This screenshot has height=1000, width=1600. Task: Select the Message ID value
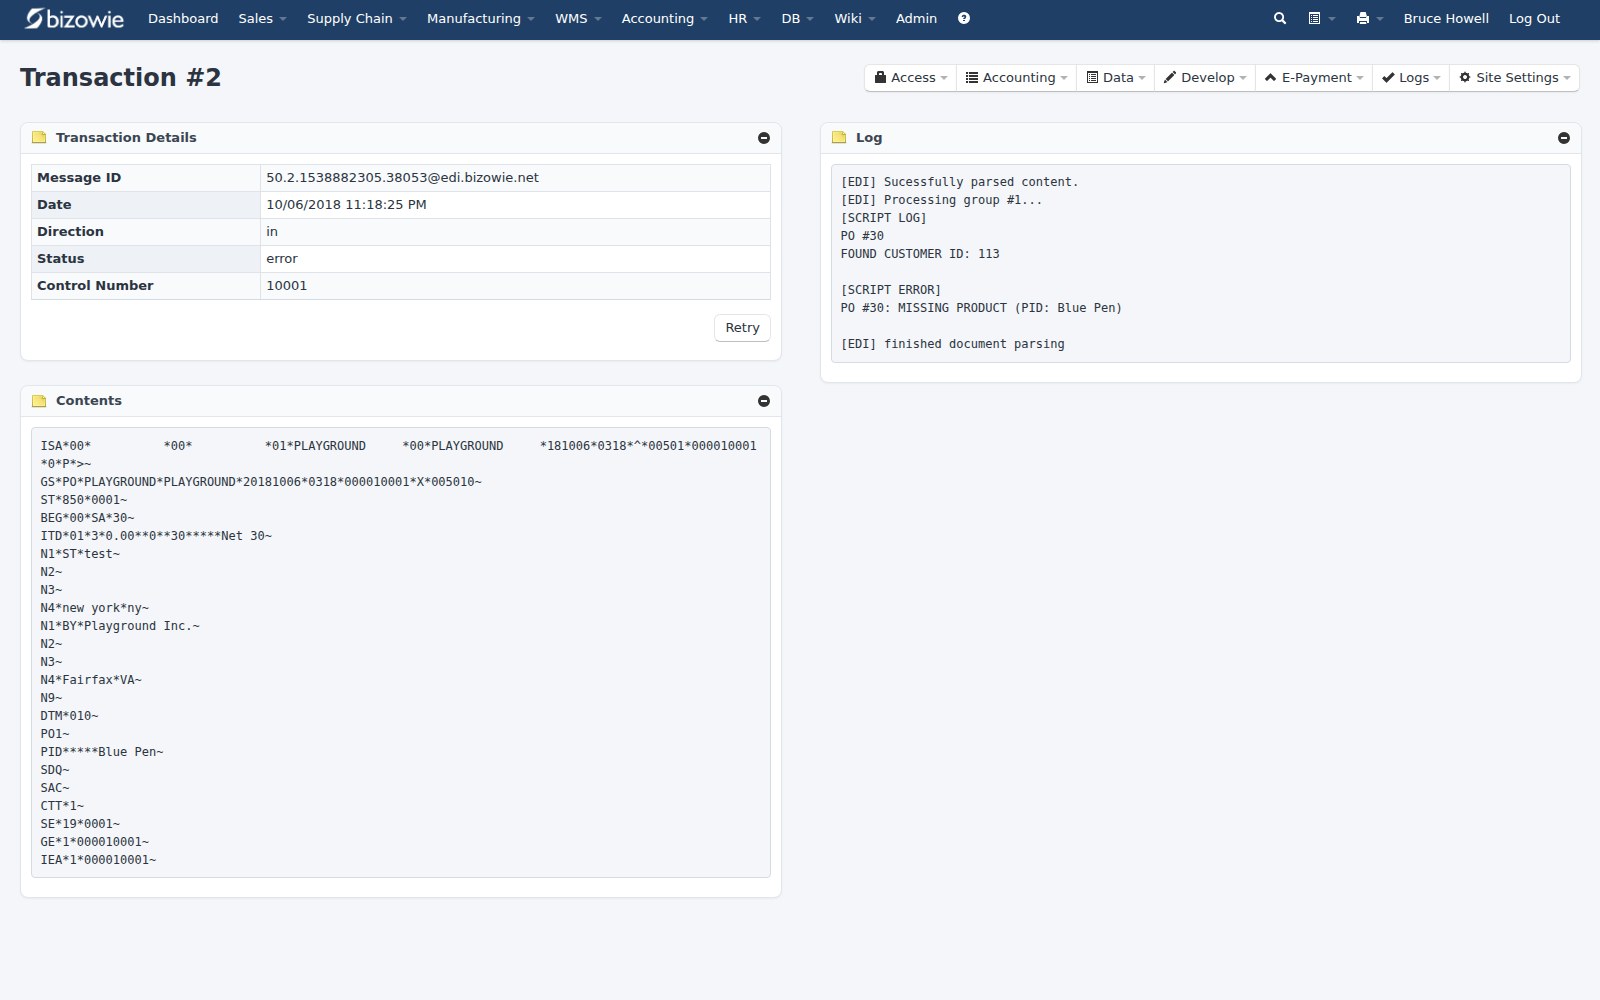pos(402,178)
